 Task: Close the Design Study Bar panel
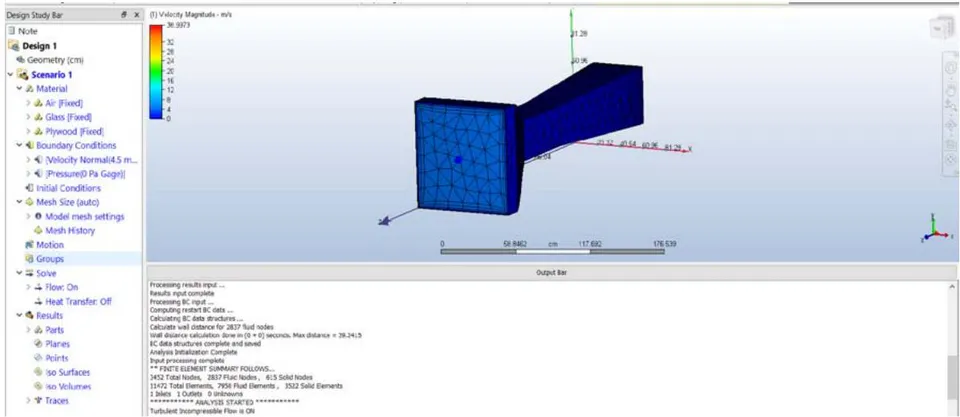136,15
